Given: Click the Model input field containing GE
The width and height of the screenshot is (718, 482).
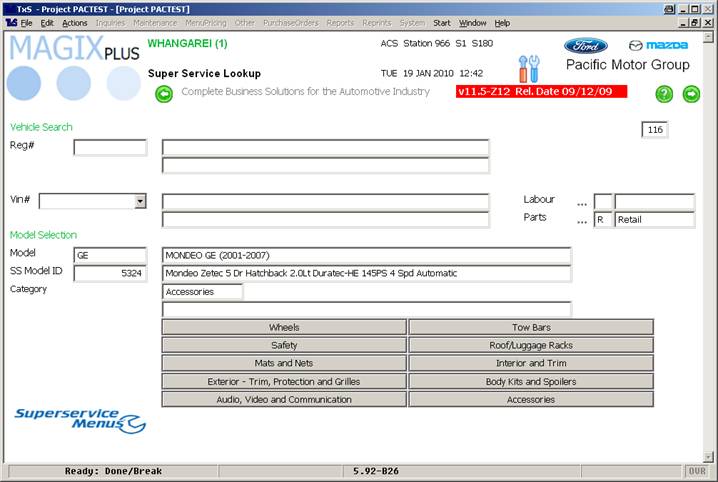Looking at the screenshot, I should 110,255.
